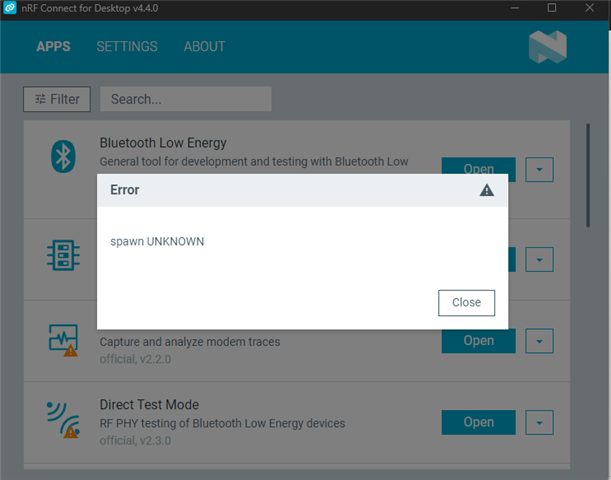Image resolution: width=611 pixels, height=480 pixels.
Task: Click the Search input field
Action: (x=186, y=99)
